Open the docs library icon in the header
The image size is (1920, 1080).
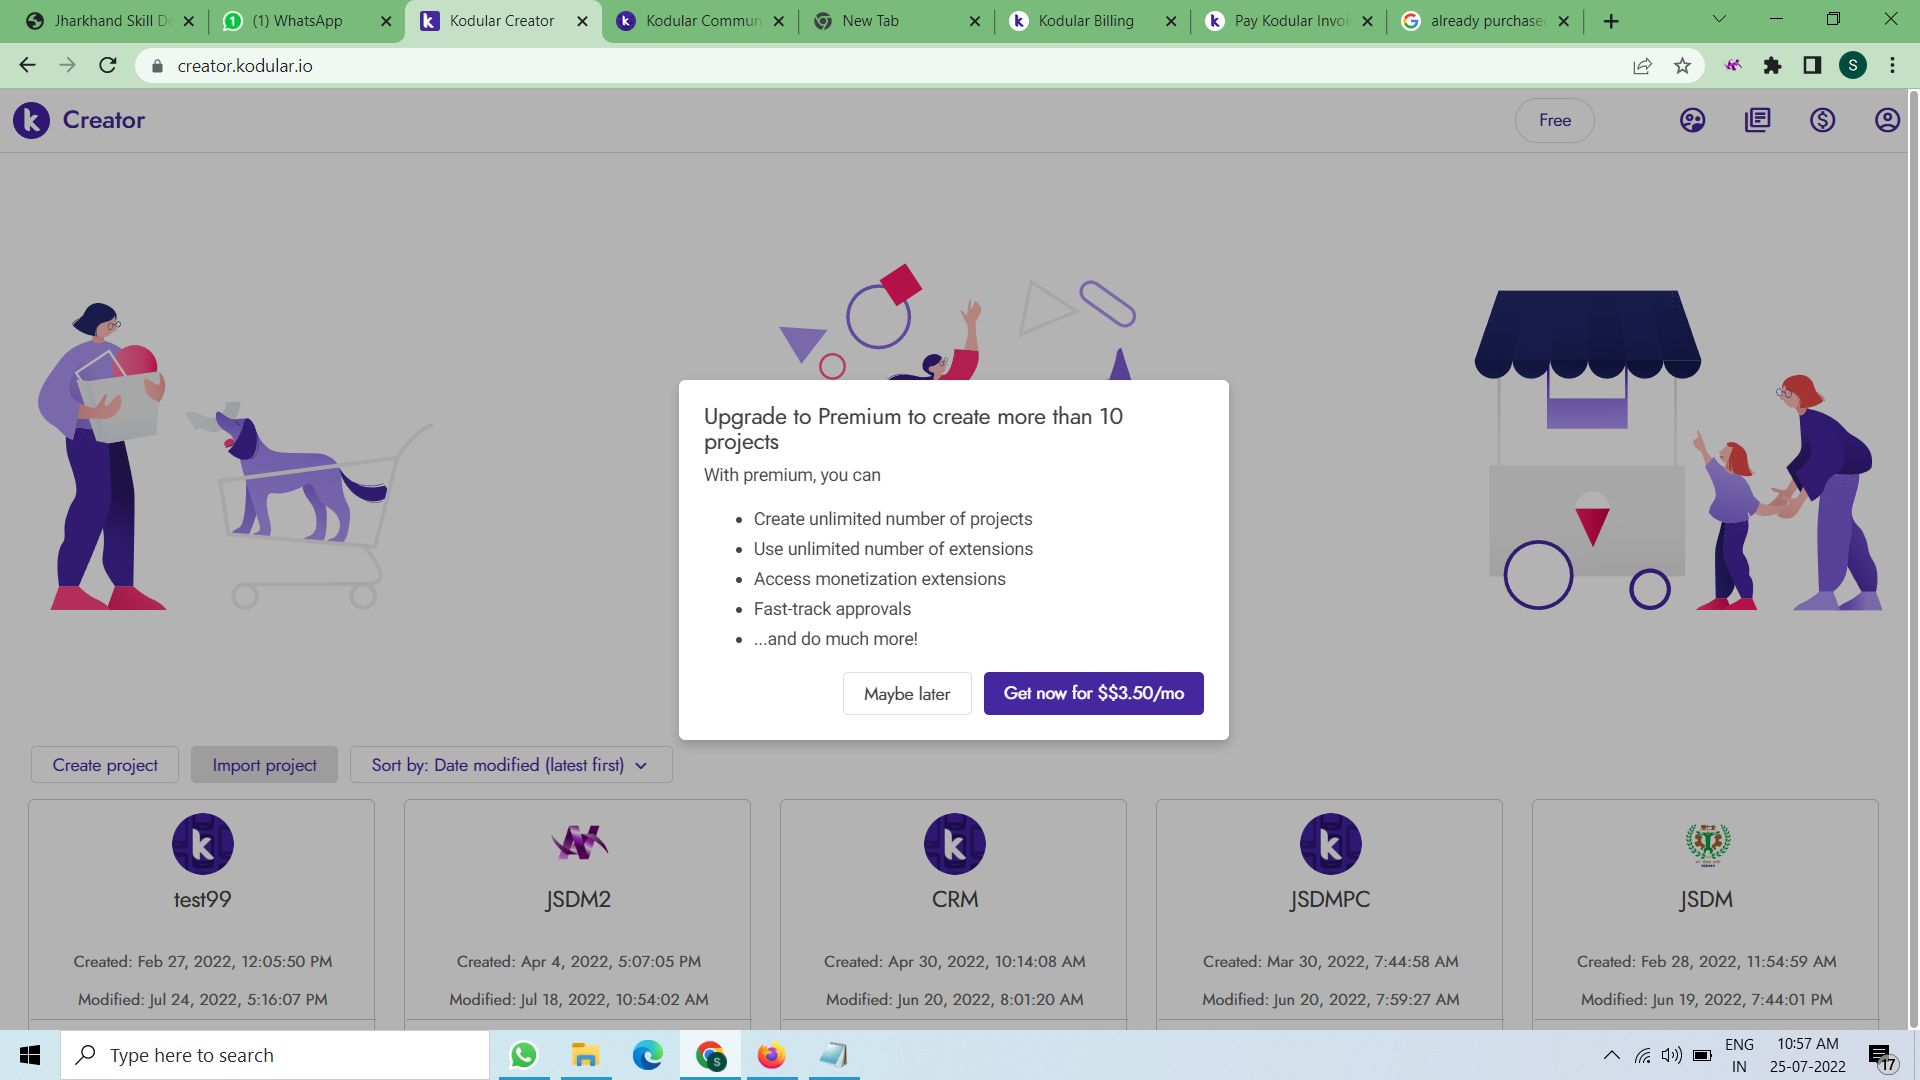tap(1757, 120)
